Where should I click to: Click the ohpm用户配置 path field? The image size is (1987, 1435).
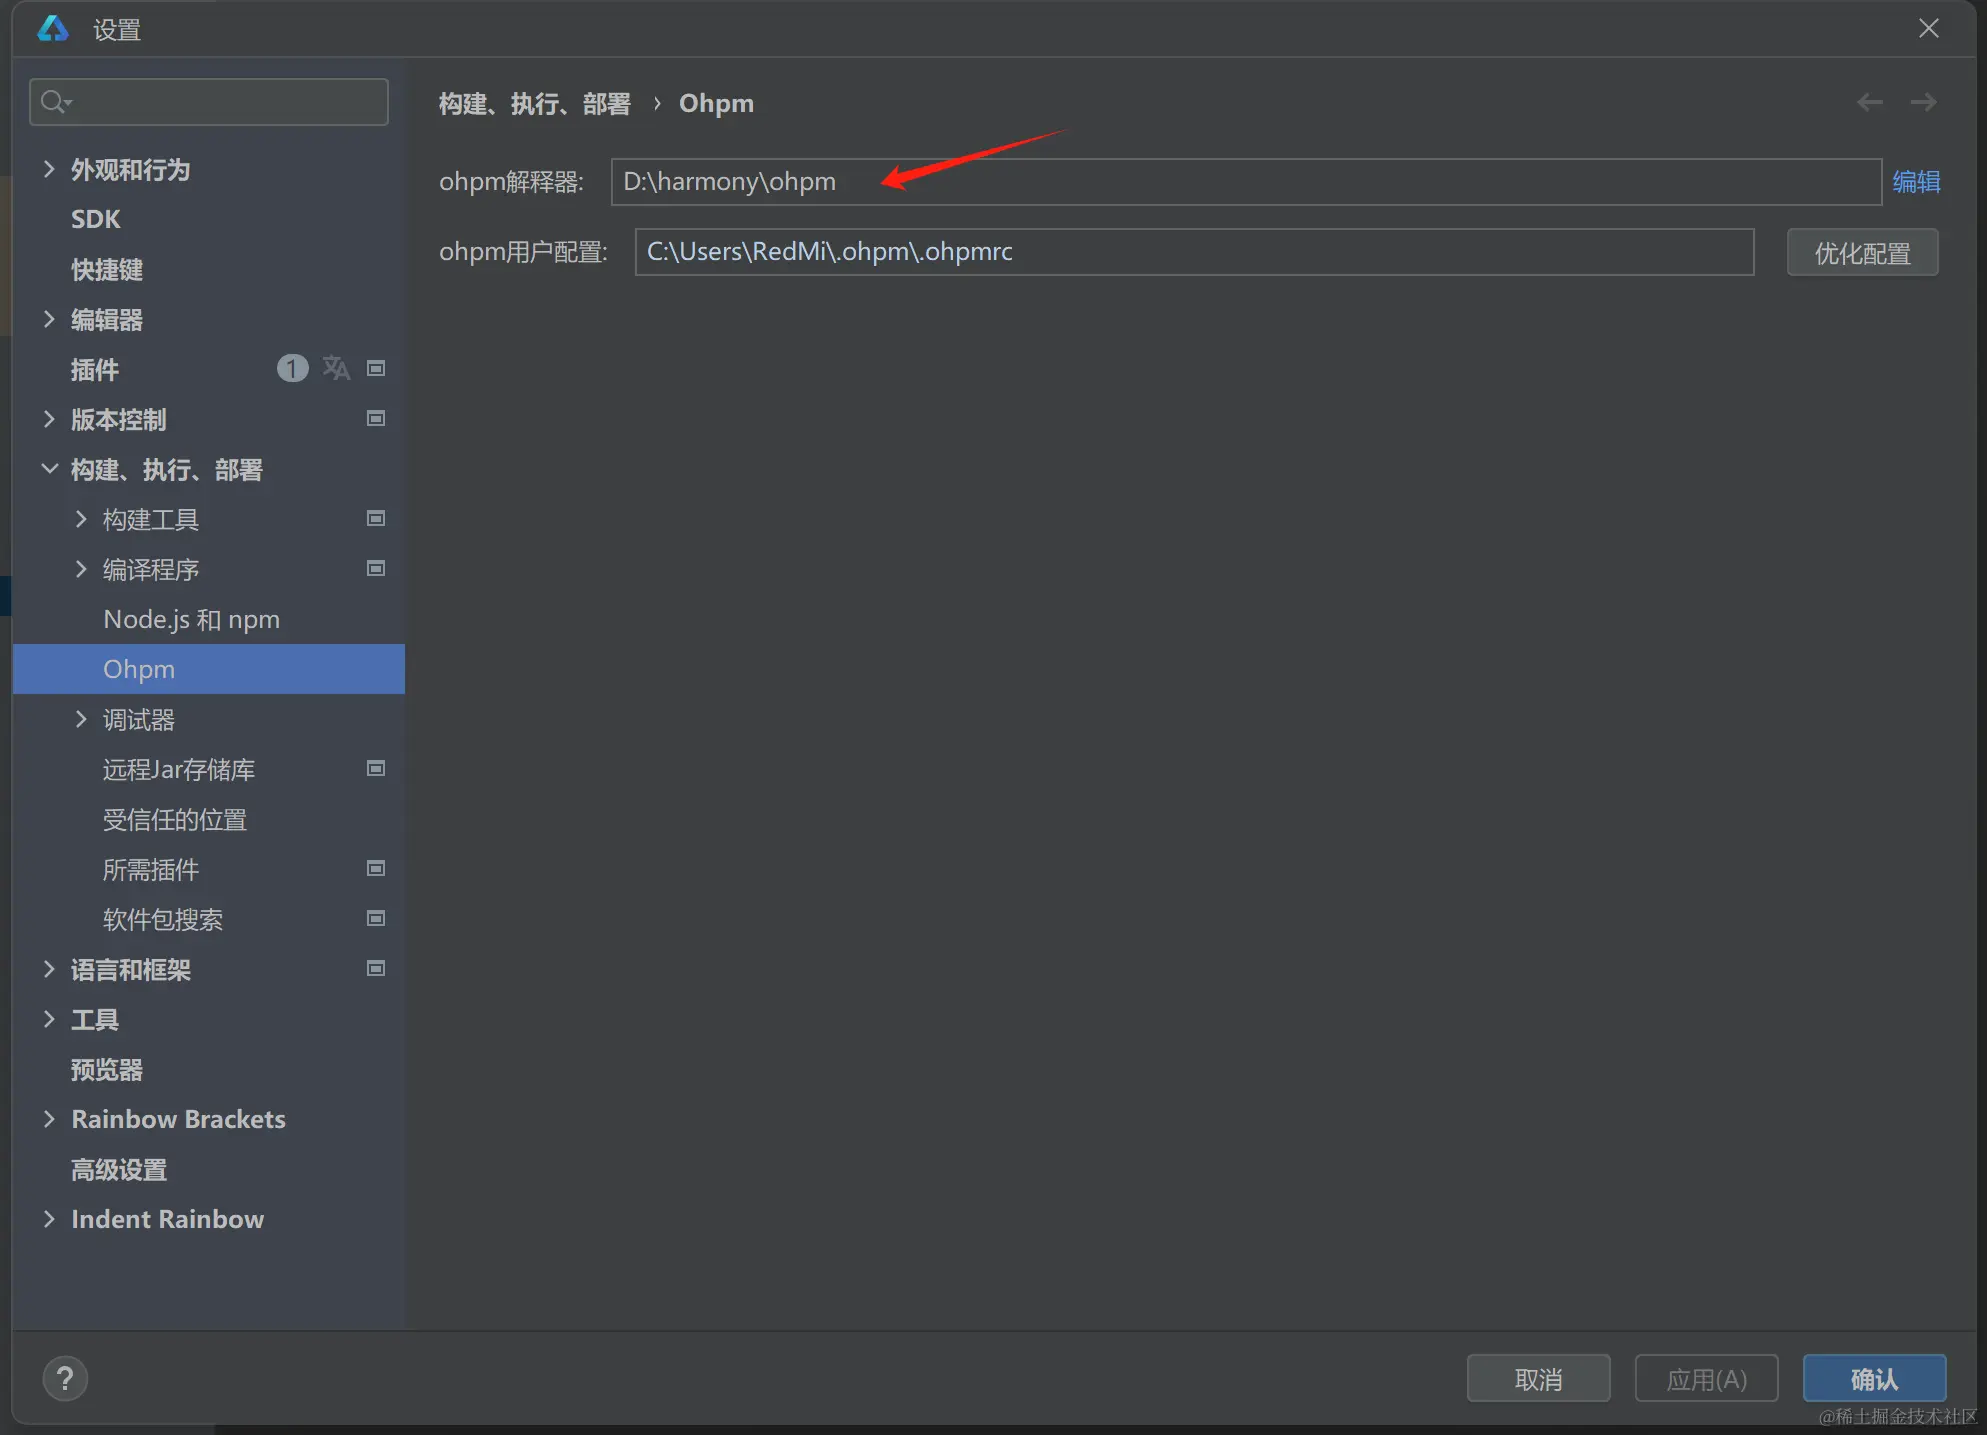[x=1193, y=252]
